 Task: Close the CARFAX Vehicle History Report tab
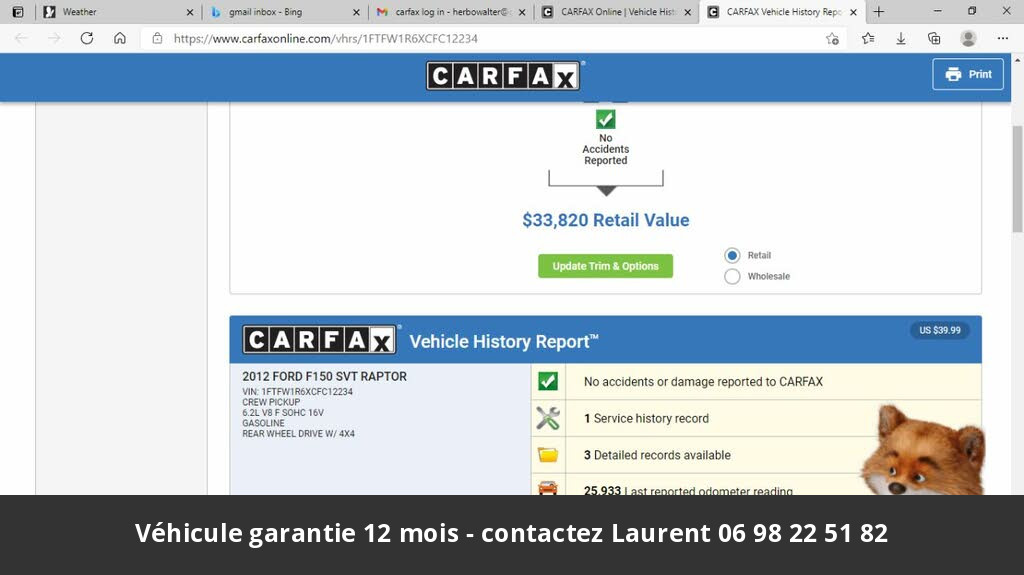(x=853, y=12)
